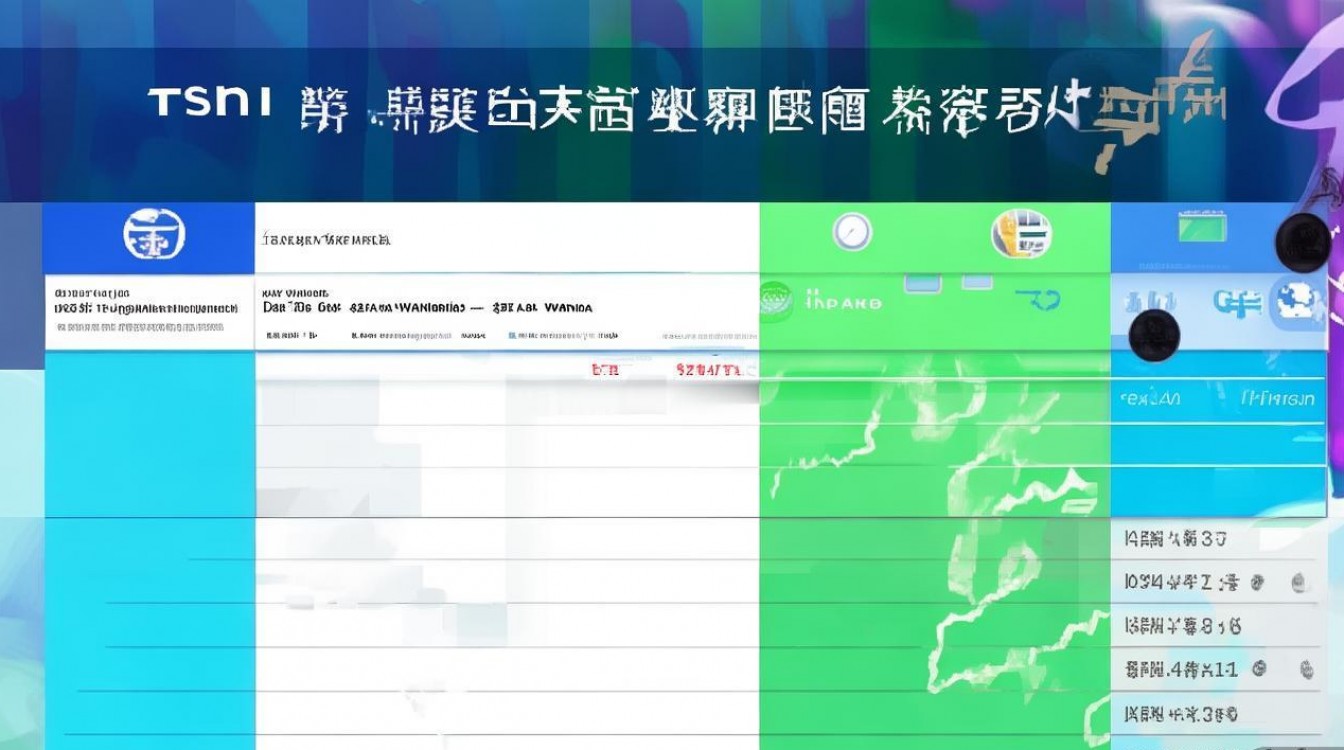Click the clock icon in the green panel
This screenshot has height=750, width=1344.
coord(852,232)
